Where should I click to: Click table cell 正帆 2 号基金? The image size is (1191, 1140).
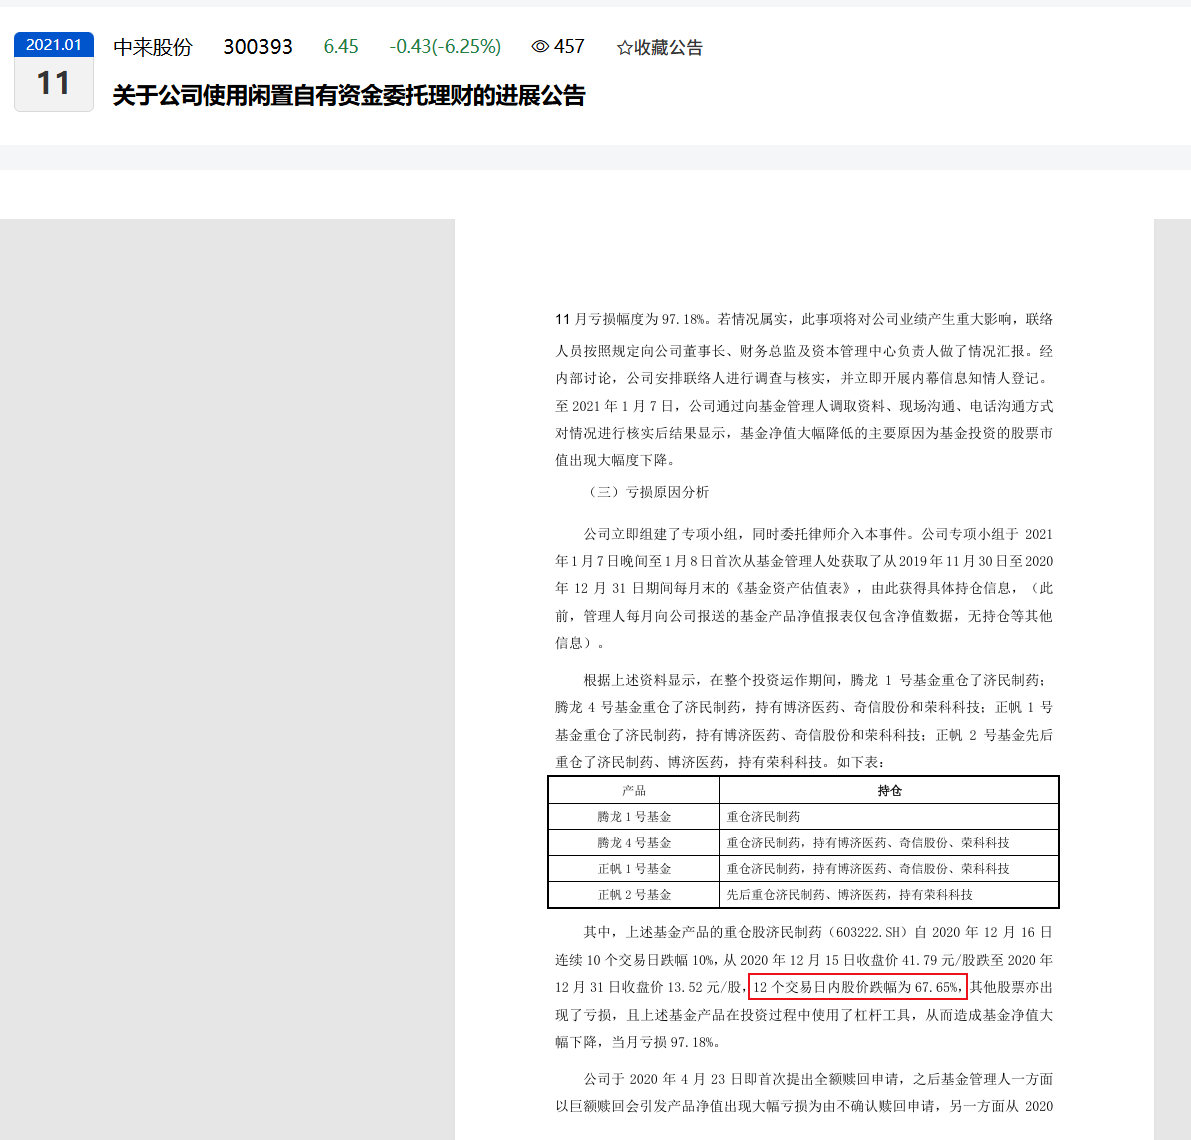[634, 895]
